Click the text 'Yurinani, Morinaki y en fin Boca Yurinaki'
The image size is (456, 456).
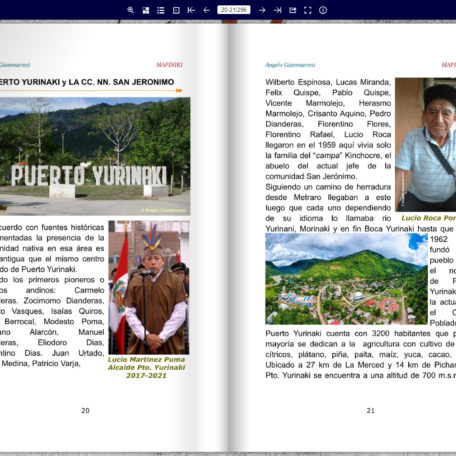[340, 229]
